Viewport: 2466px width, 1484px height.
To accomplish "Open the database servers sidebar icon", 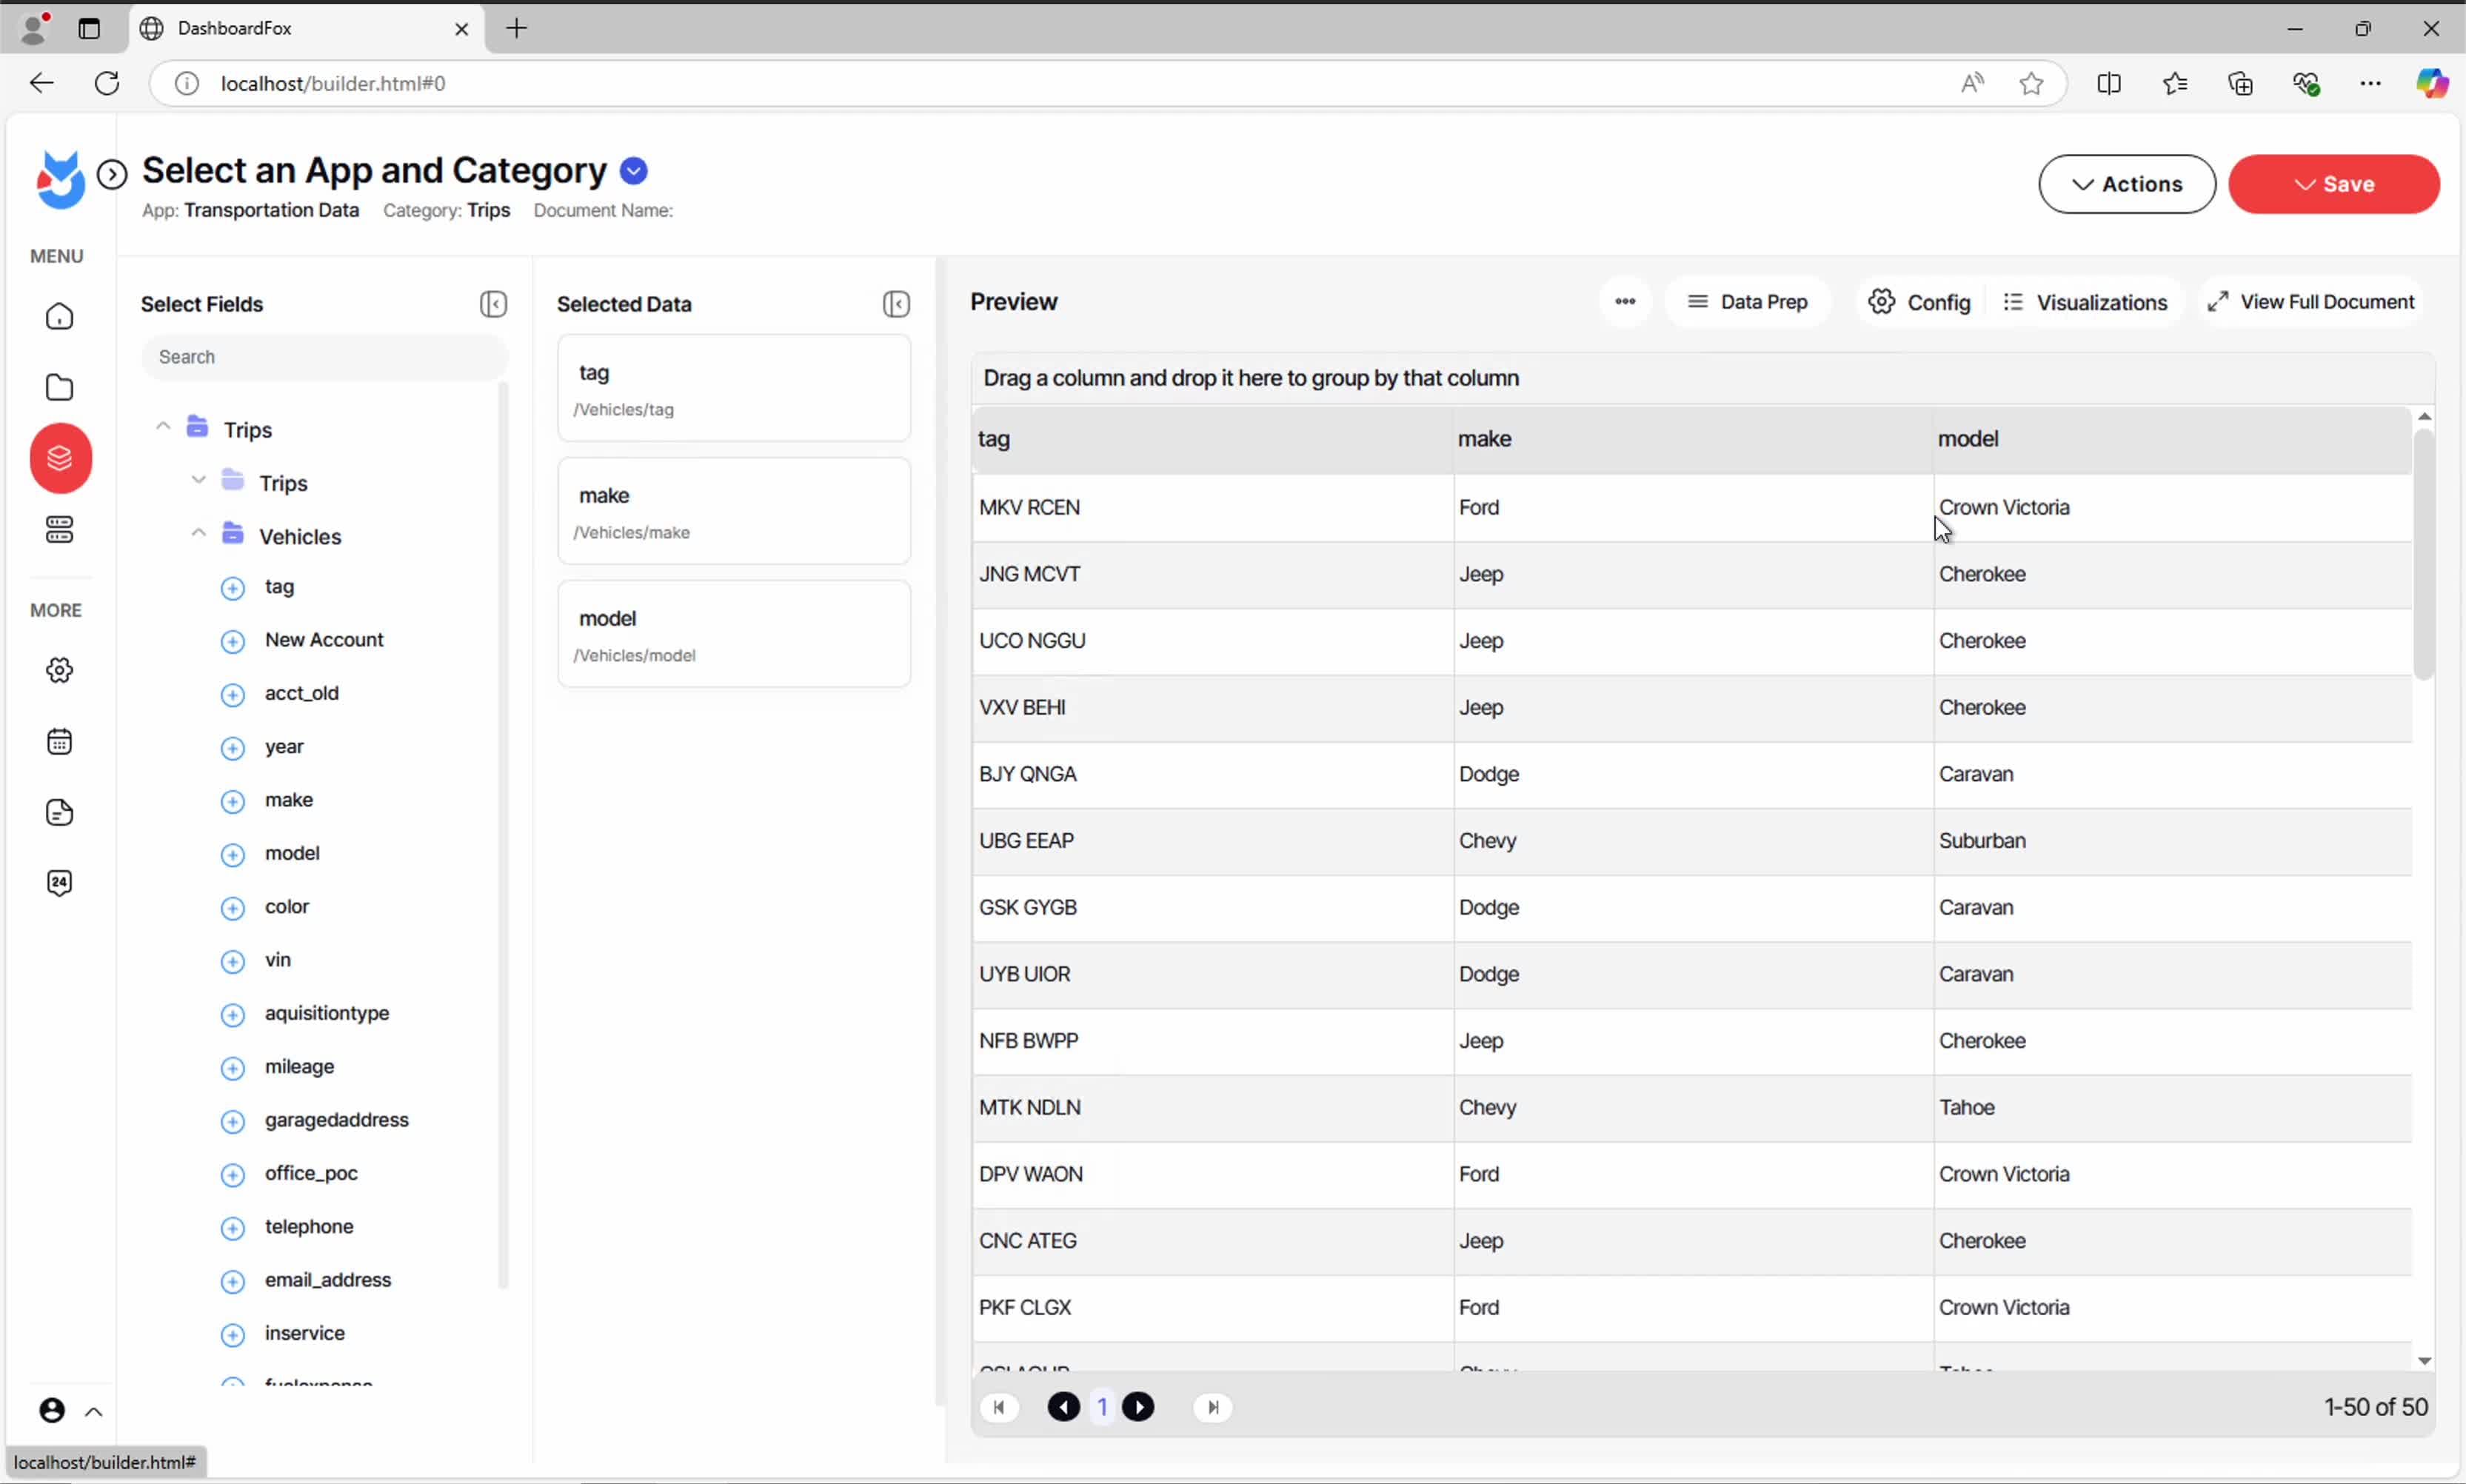I will [60, 530].
